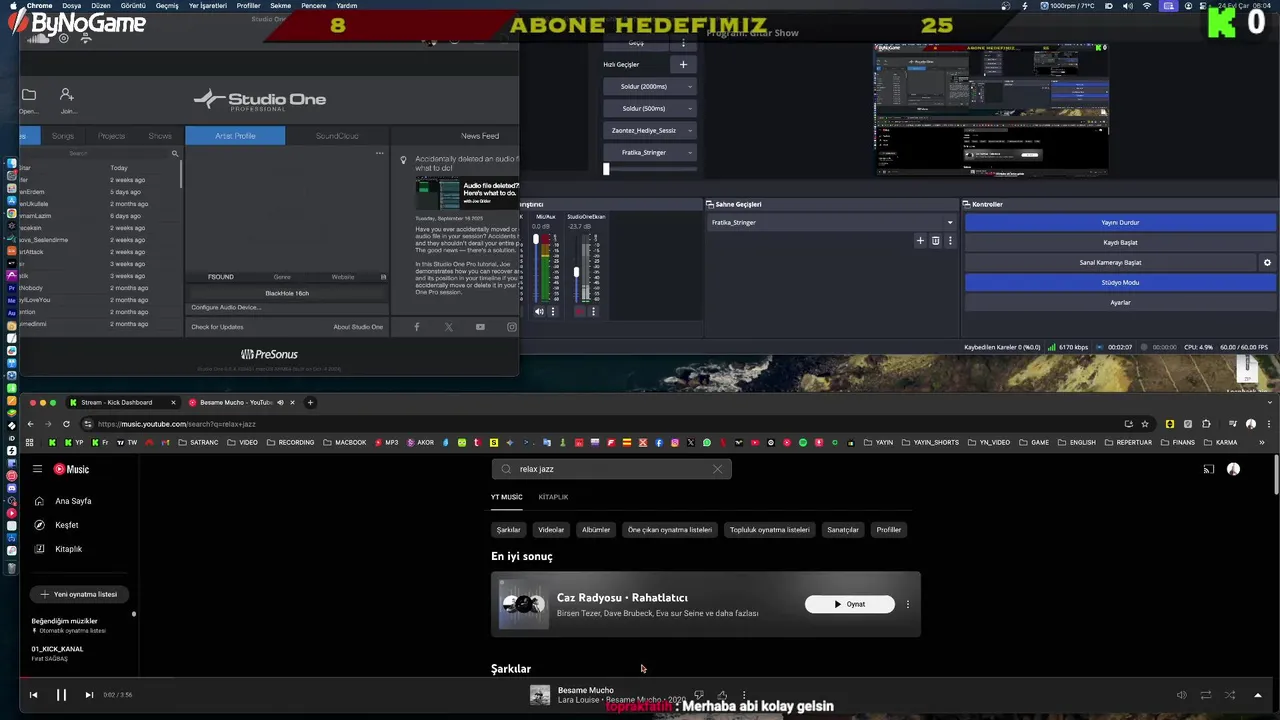Open the YouTube Music hamburger menu
Image resolution: width=1280 pixels, height=720 pixels.
point(37,469)
